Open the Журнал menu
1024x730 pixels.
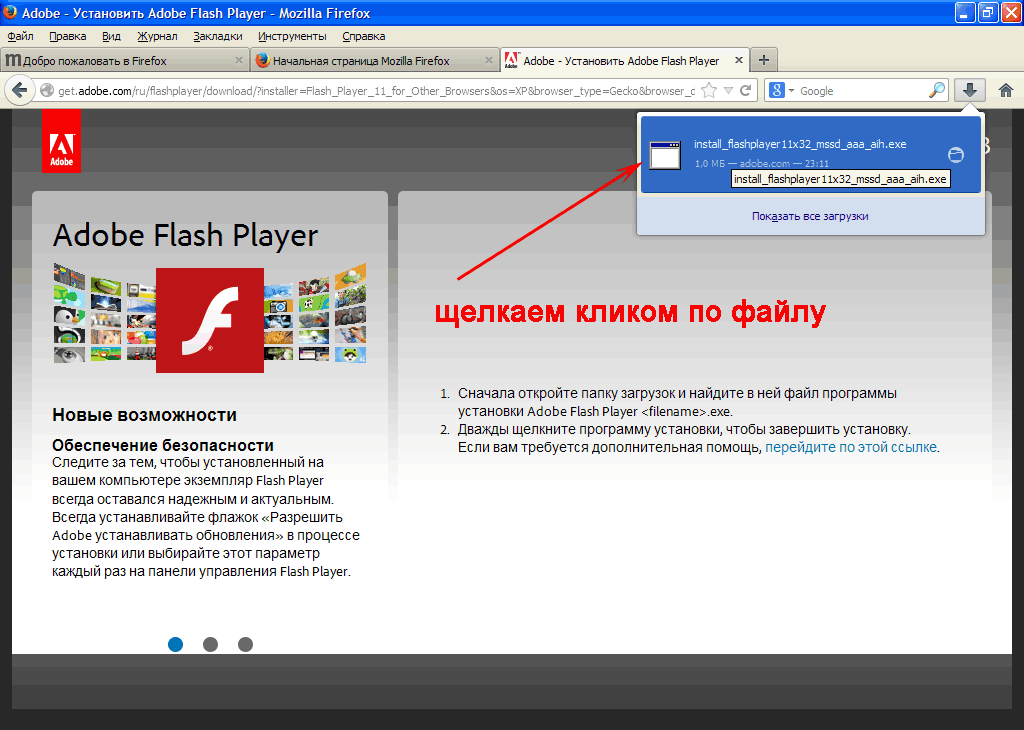coord(157,36)
